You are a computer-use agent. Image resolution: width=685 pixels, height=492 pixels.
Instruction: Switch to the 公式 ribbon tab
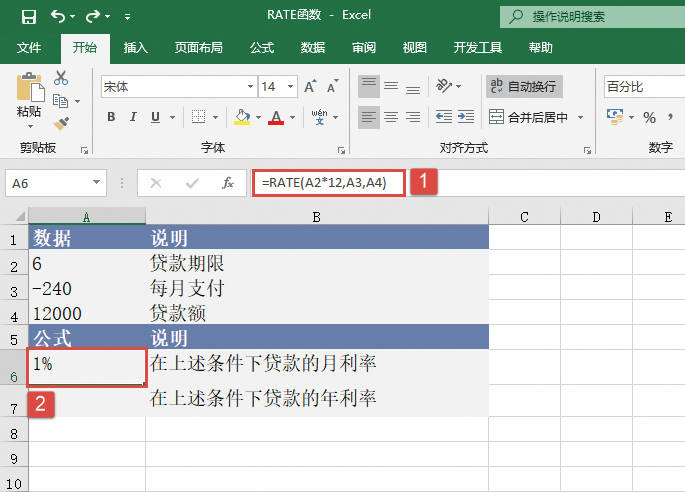pos(262,47)
